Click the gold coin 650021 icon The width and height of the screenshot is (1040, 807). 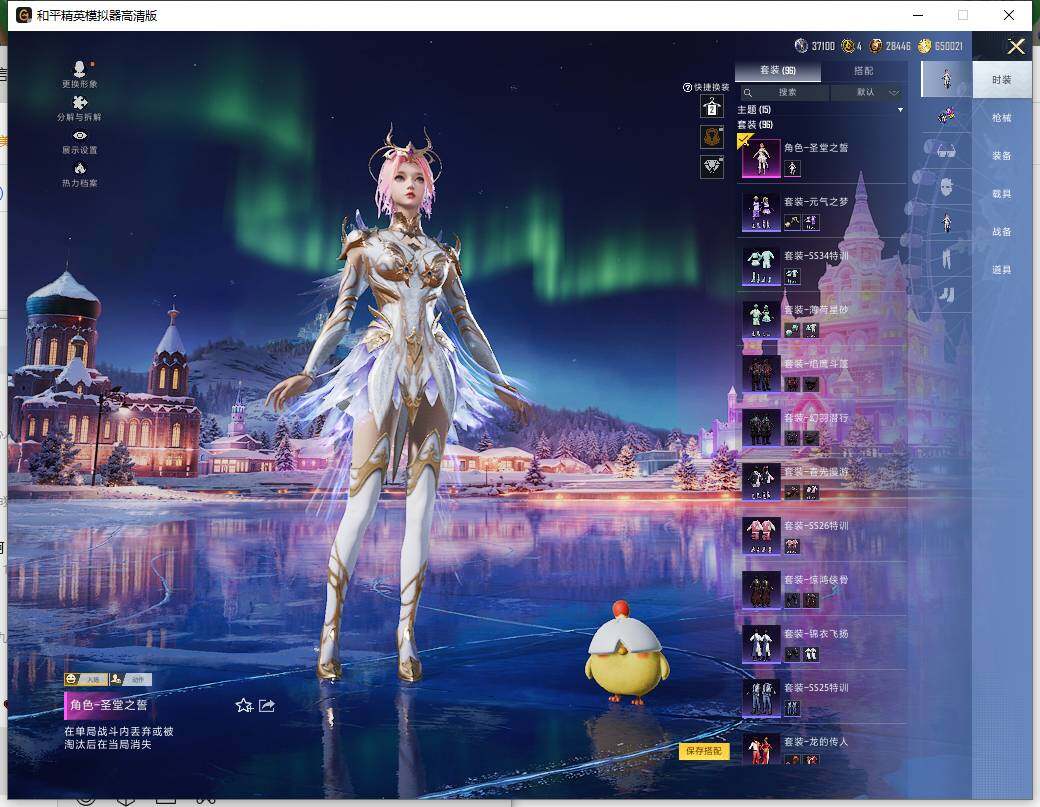pyautogui.click(x=925, y=46)
